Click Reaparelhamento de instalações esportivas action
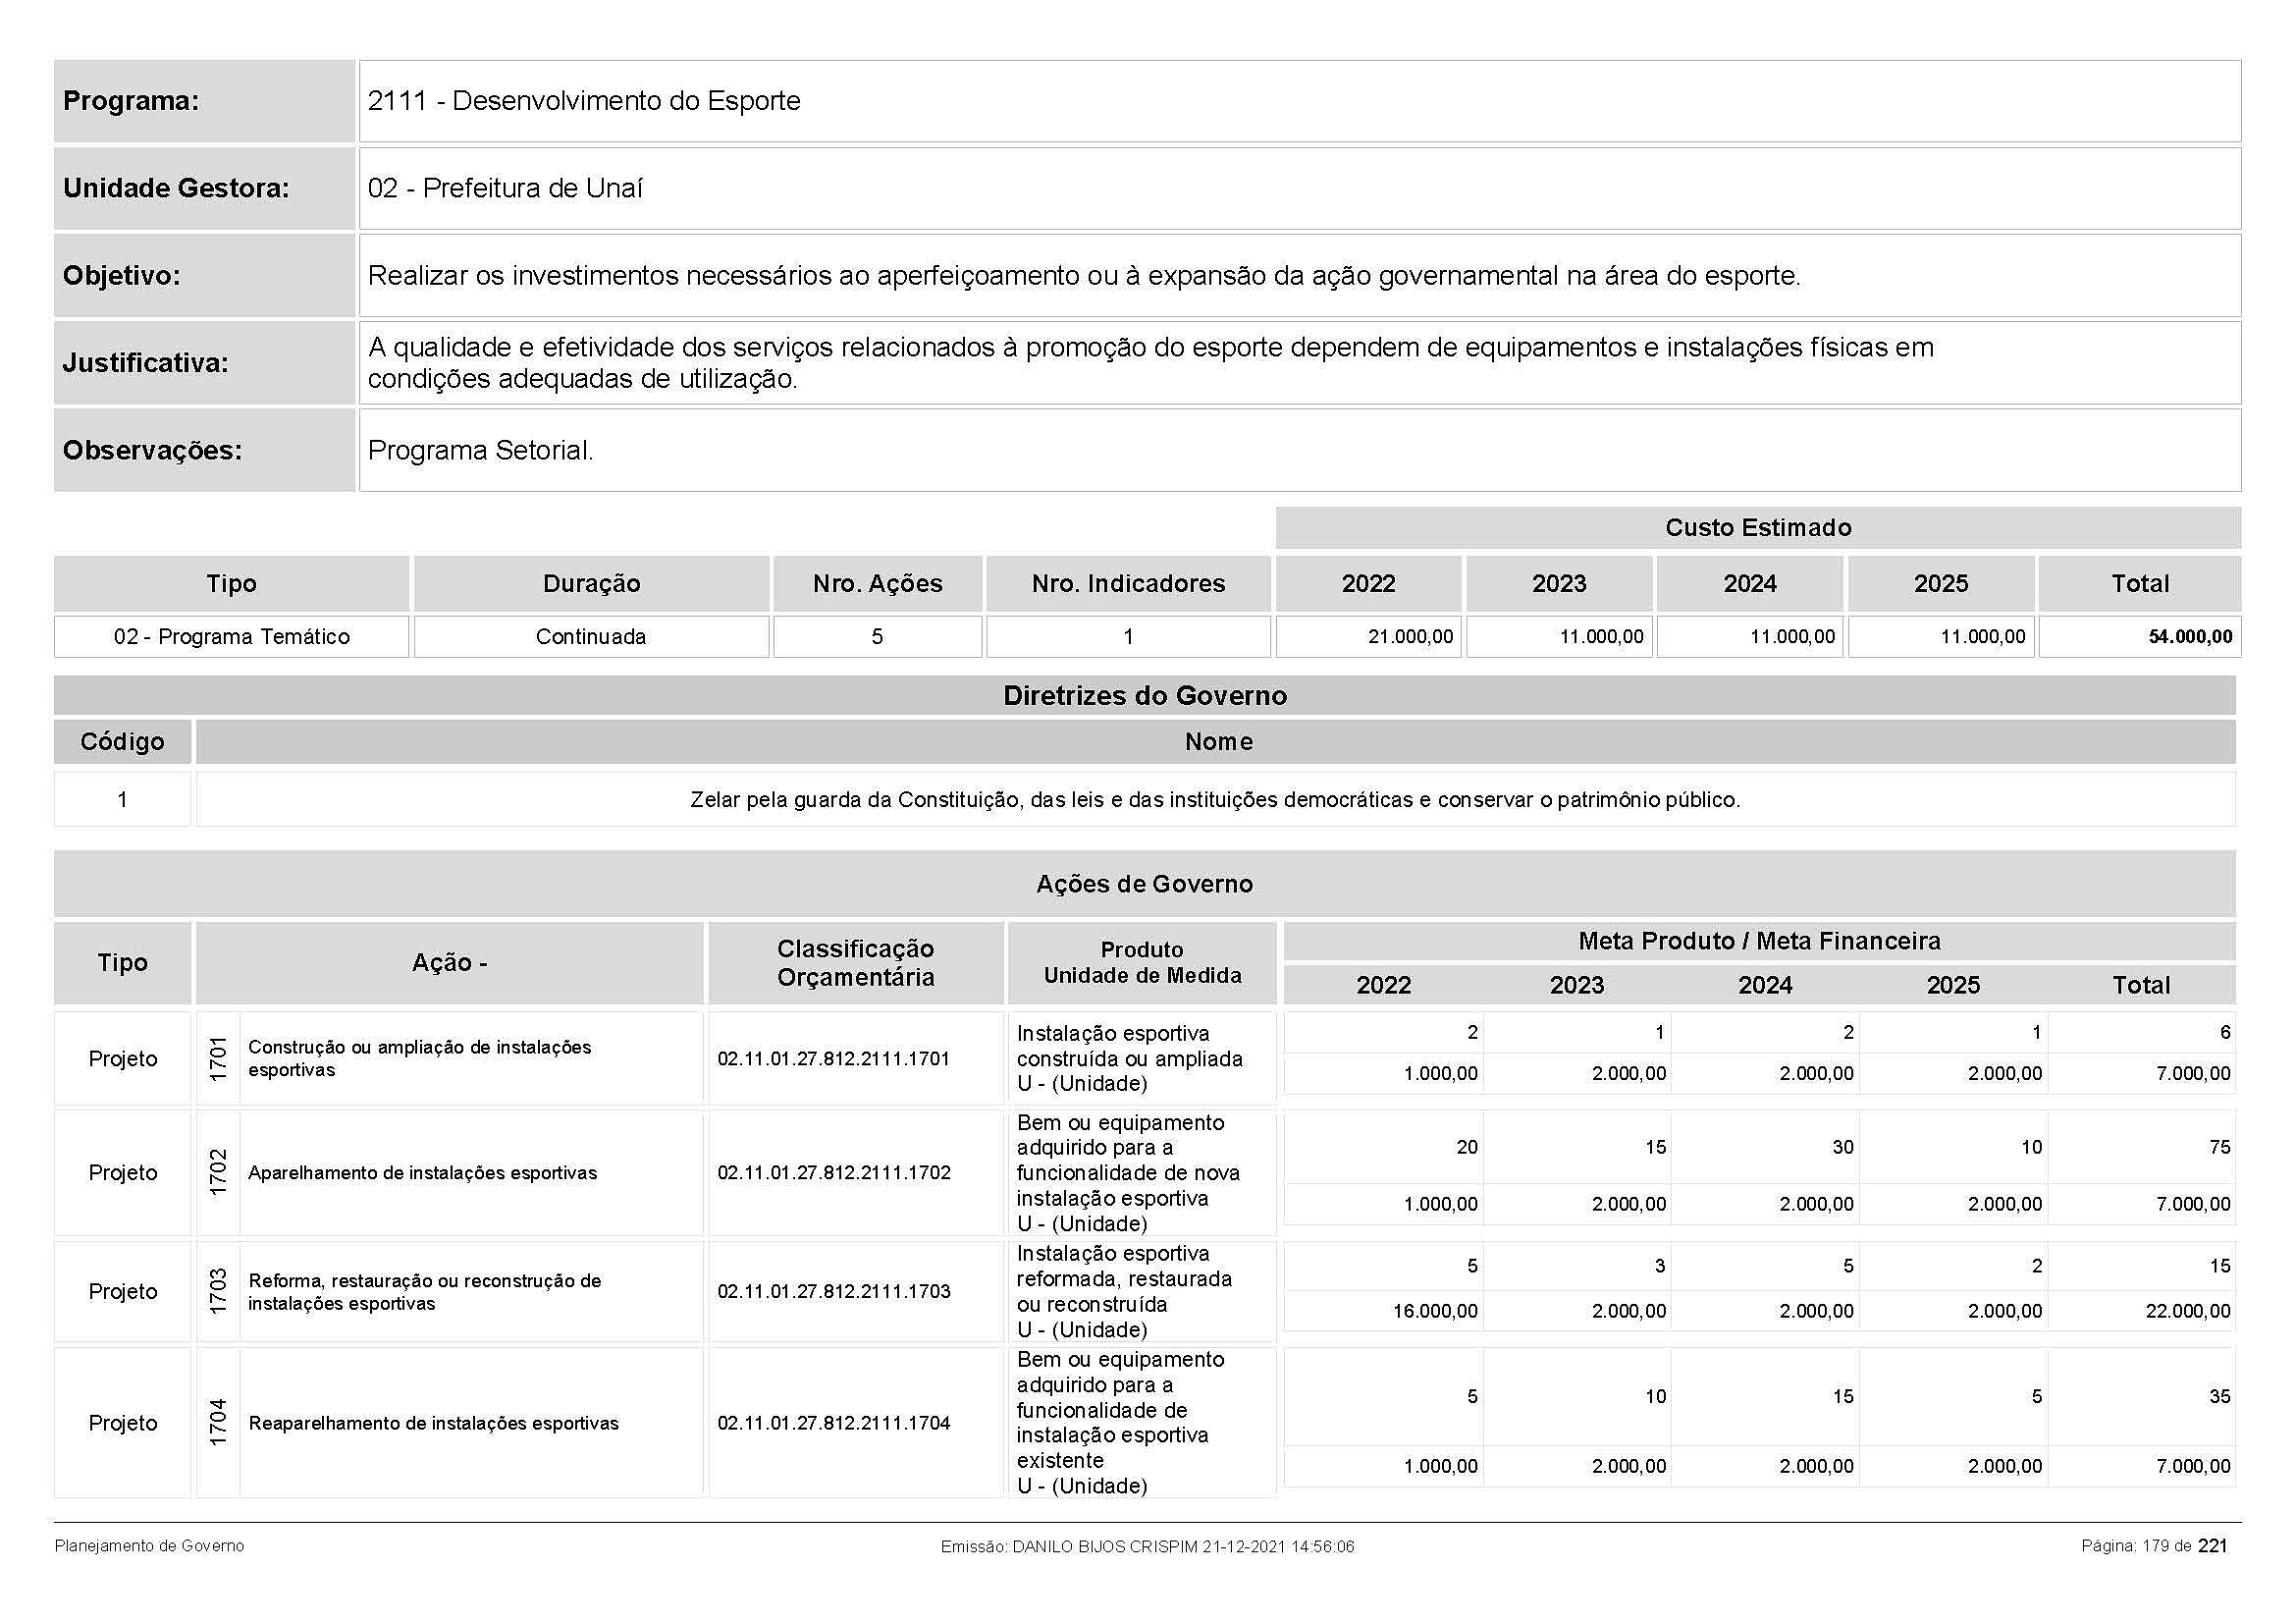 [433, 1423]
